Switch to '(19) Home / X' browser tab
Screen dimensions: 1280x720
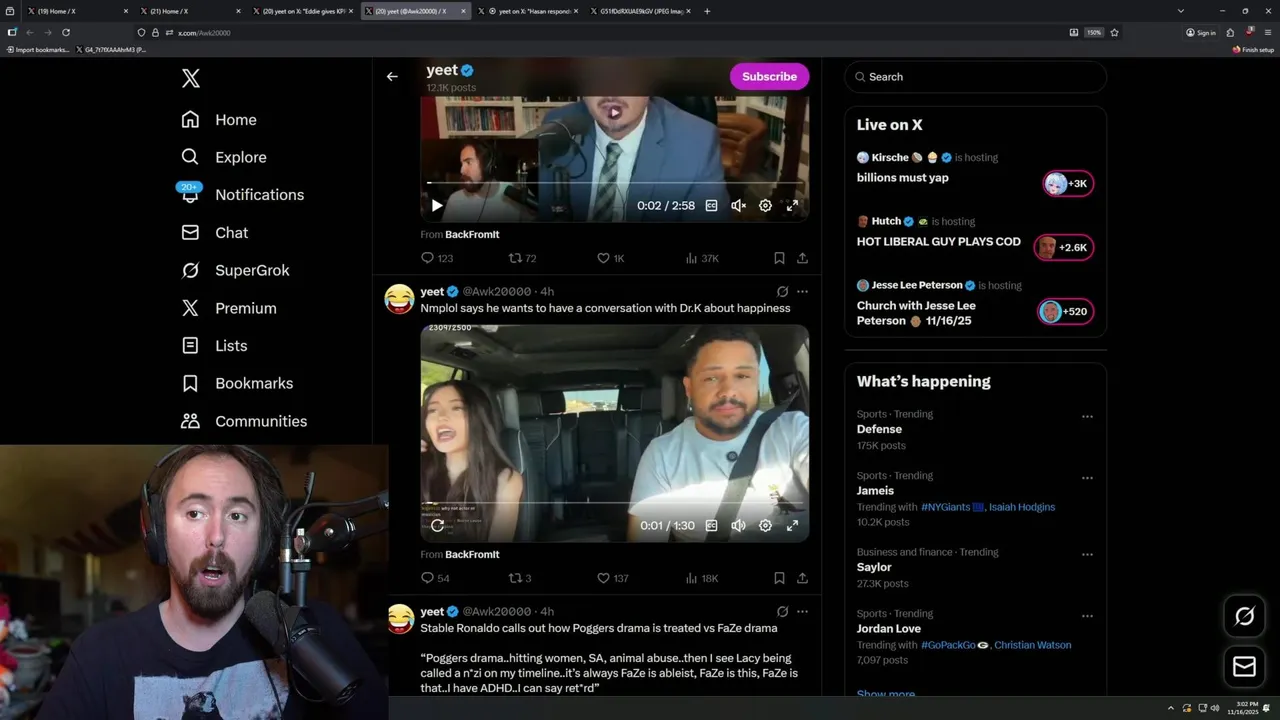tap(75, 11)
